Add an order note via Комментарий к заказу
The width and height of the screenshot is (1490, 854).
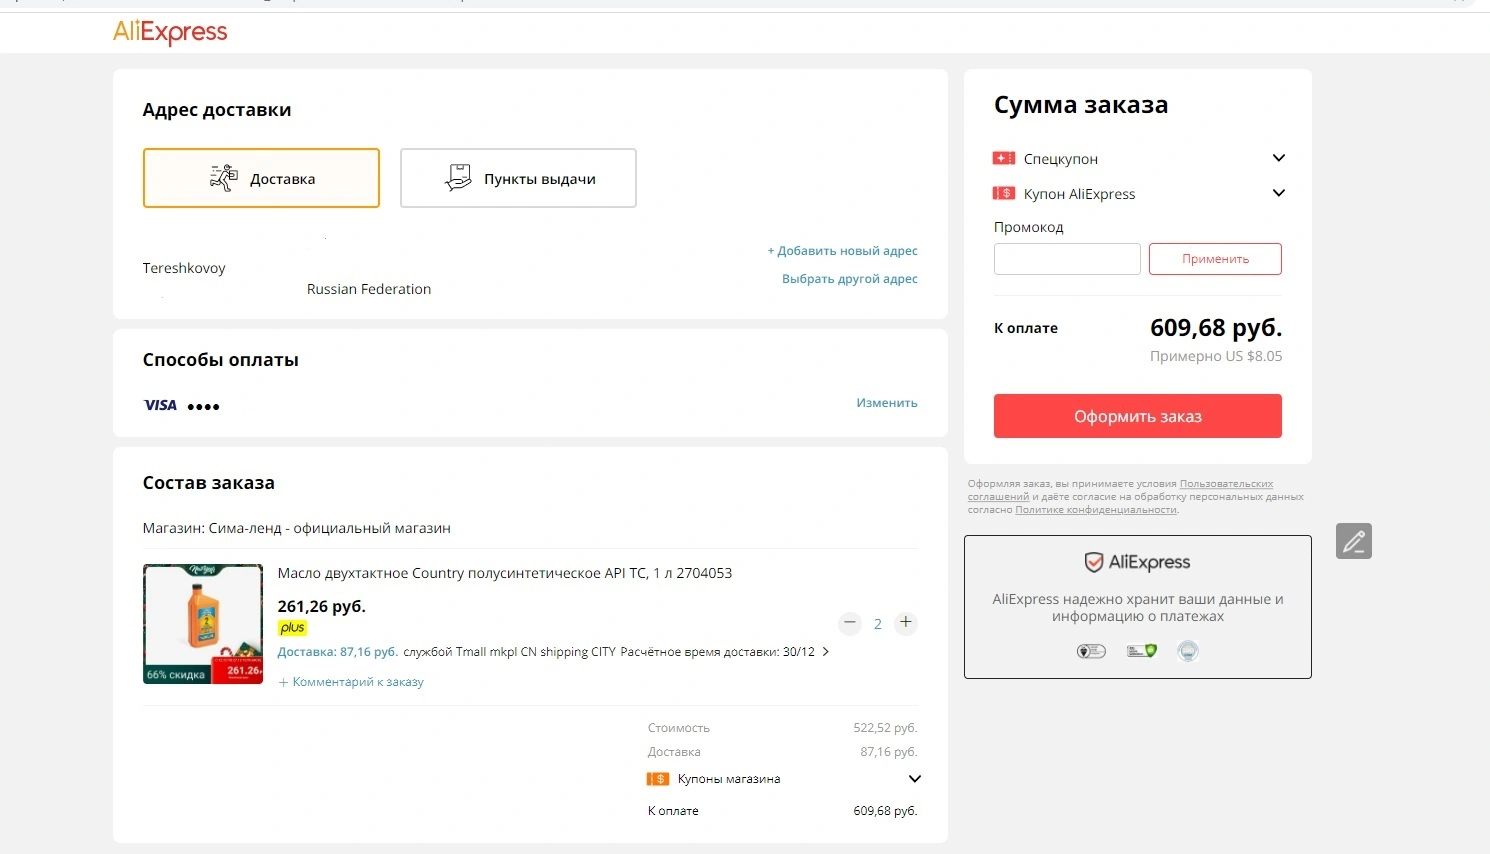pyautogui.click(x=351, y=682)
